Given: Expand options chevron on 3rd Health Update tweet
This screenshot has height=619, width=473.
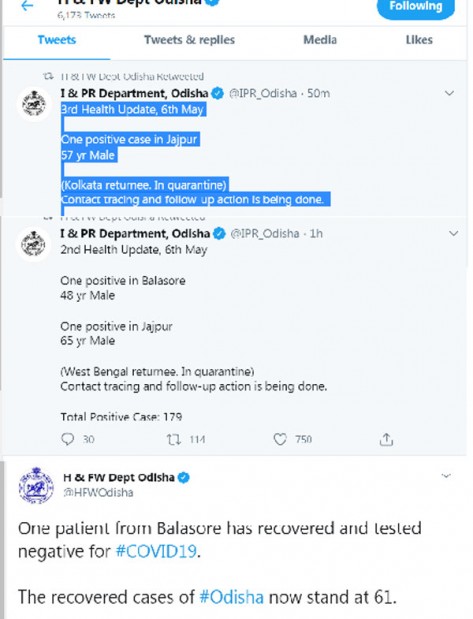Looking at the screenshot, I should [x=449, y=93].
